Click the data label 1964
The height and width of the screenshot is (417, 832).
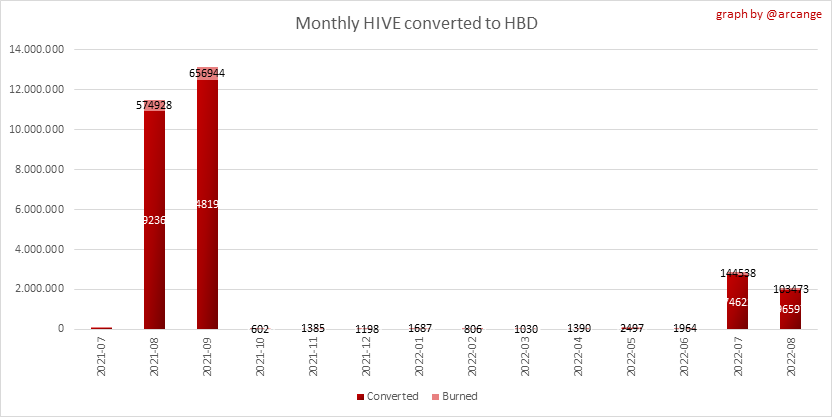pyautogui.click(x=684, y=328)
